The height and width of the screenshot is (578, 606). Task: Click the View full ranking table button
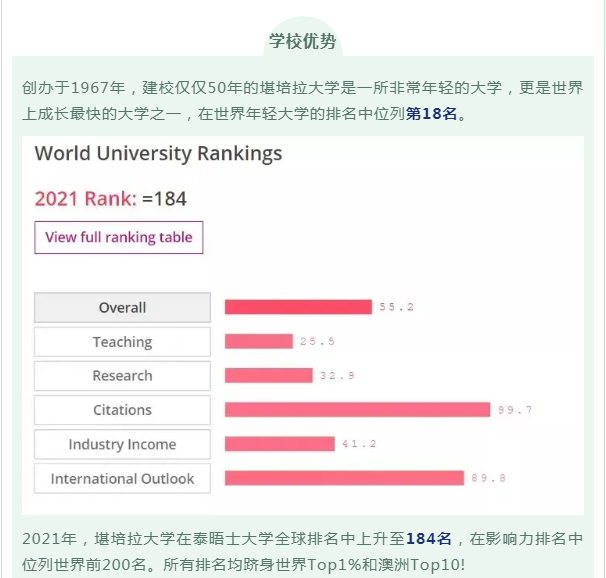pos(119,238)
